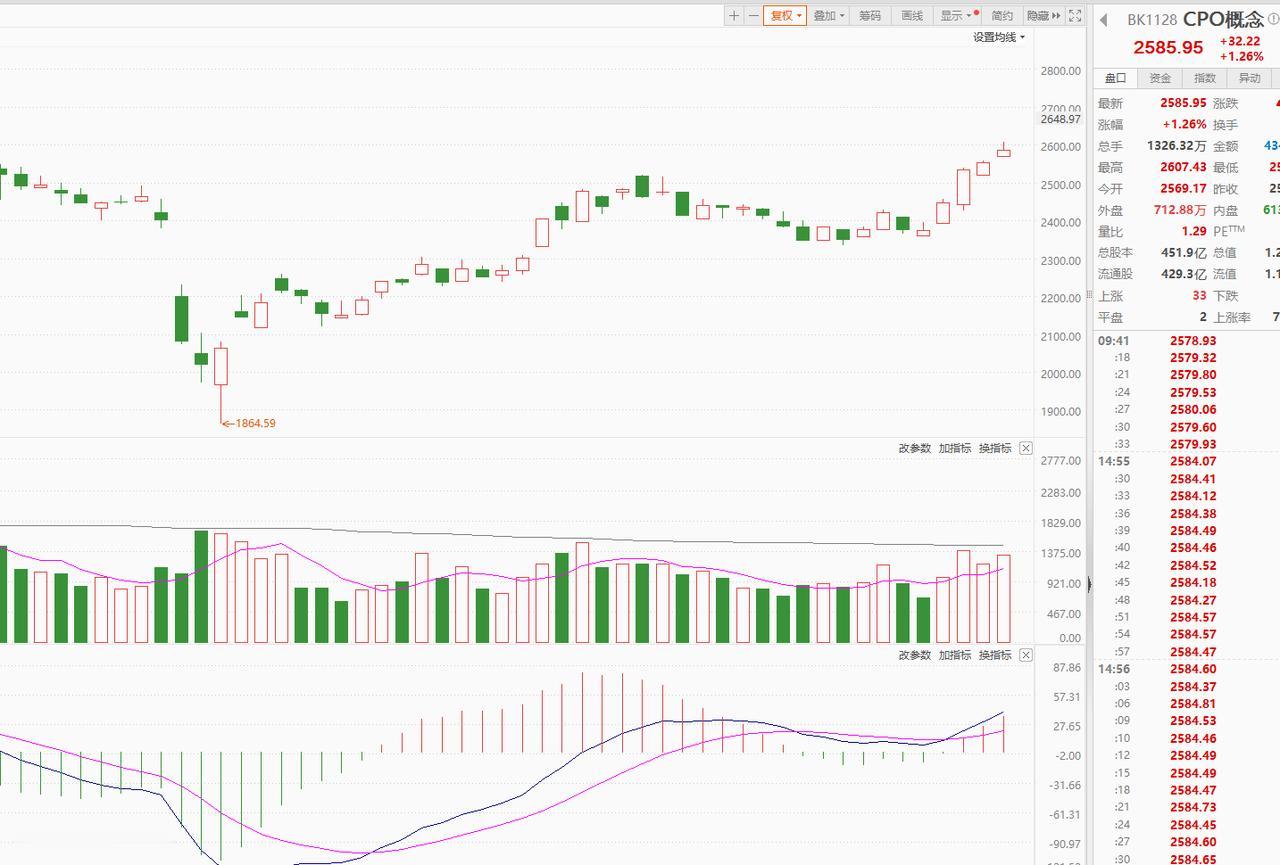
Task: Close the volume indicator panel
Action: tap(1026, 448)
